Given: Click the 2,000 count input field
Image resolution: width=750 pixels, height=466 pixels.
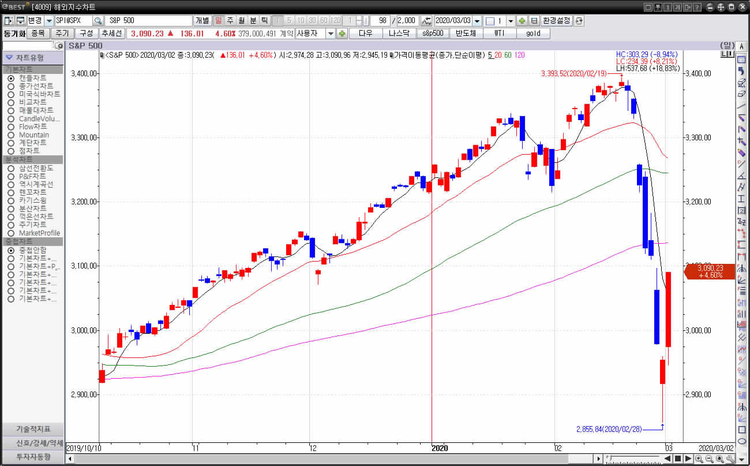Looking at the screenshot, I should point(407,21).
